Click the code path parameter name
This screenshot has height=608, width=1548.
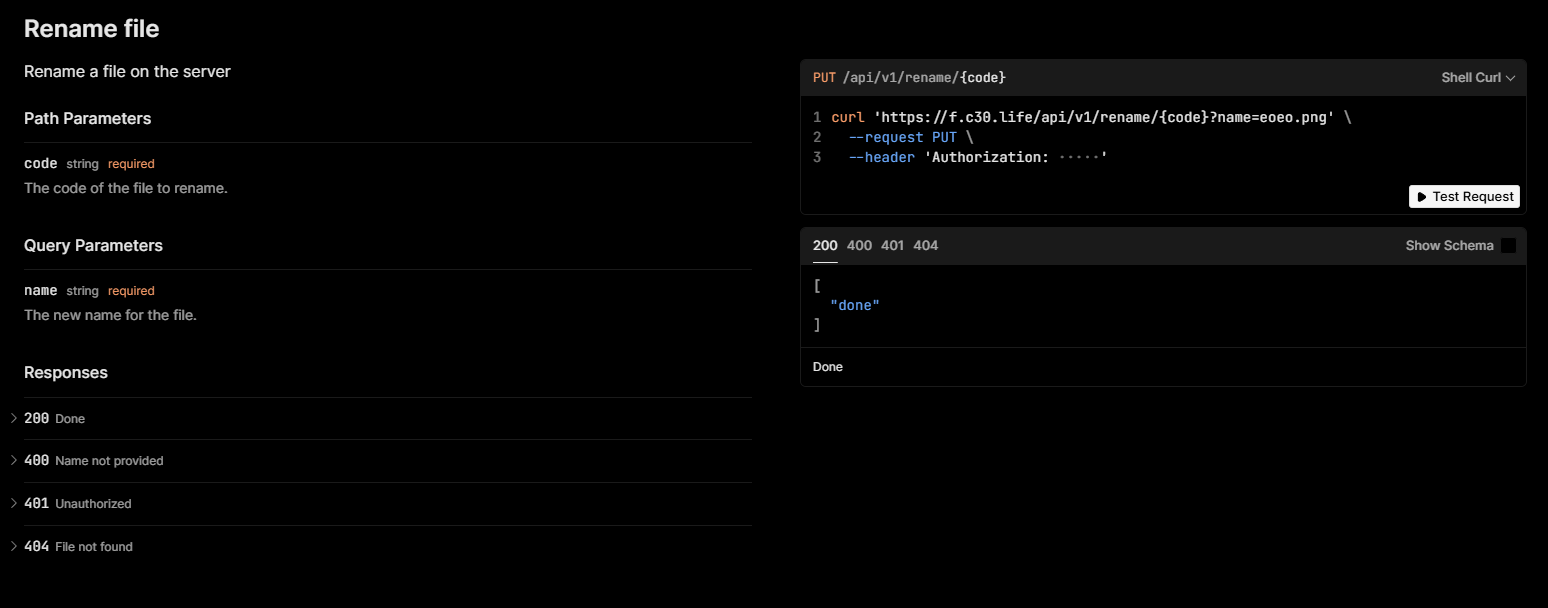click(x=40, y=163)
